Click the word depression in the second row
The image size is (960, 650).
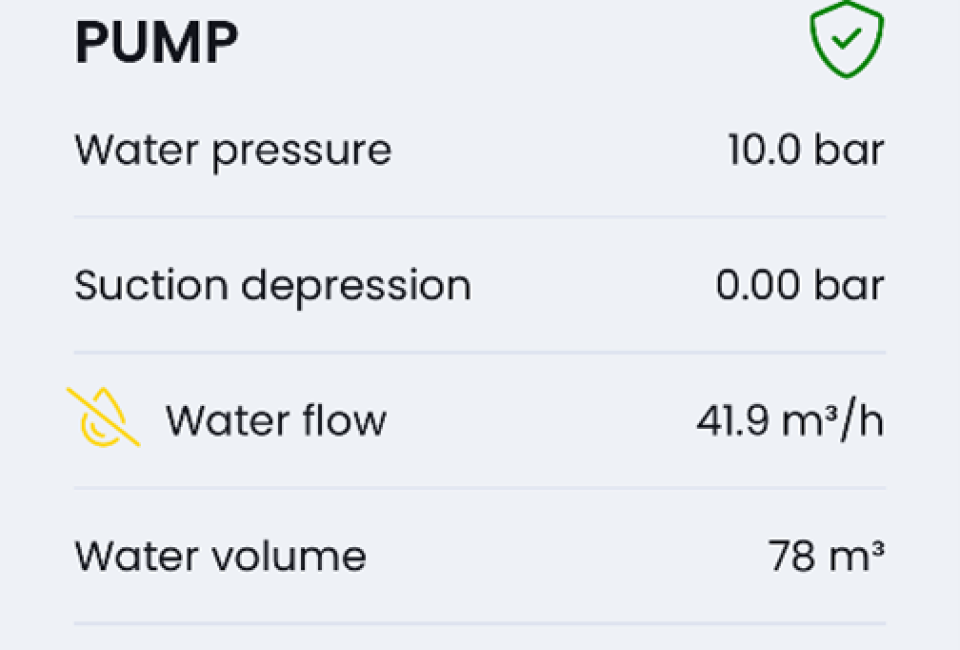coord(357,286)
